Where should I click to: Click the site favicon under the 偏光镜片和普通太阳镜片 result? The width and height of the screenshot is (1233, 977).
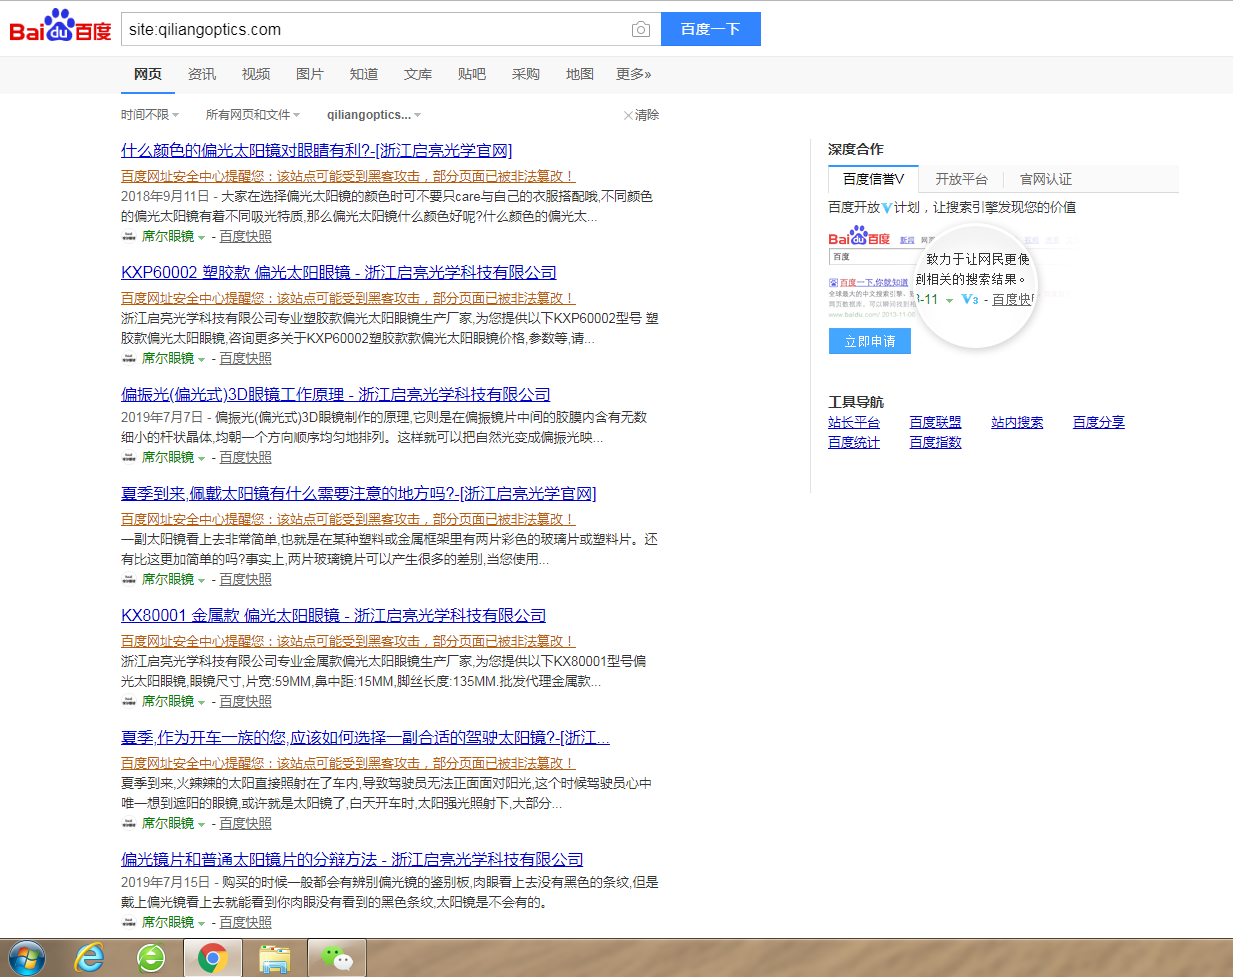coord(129,923)
